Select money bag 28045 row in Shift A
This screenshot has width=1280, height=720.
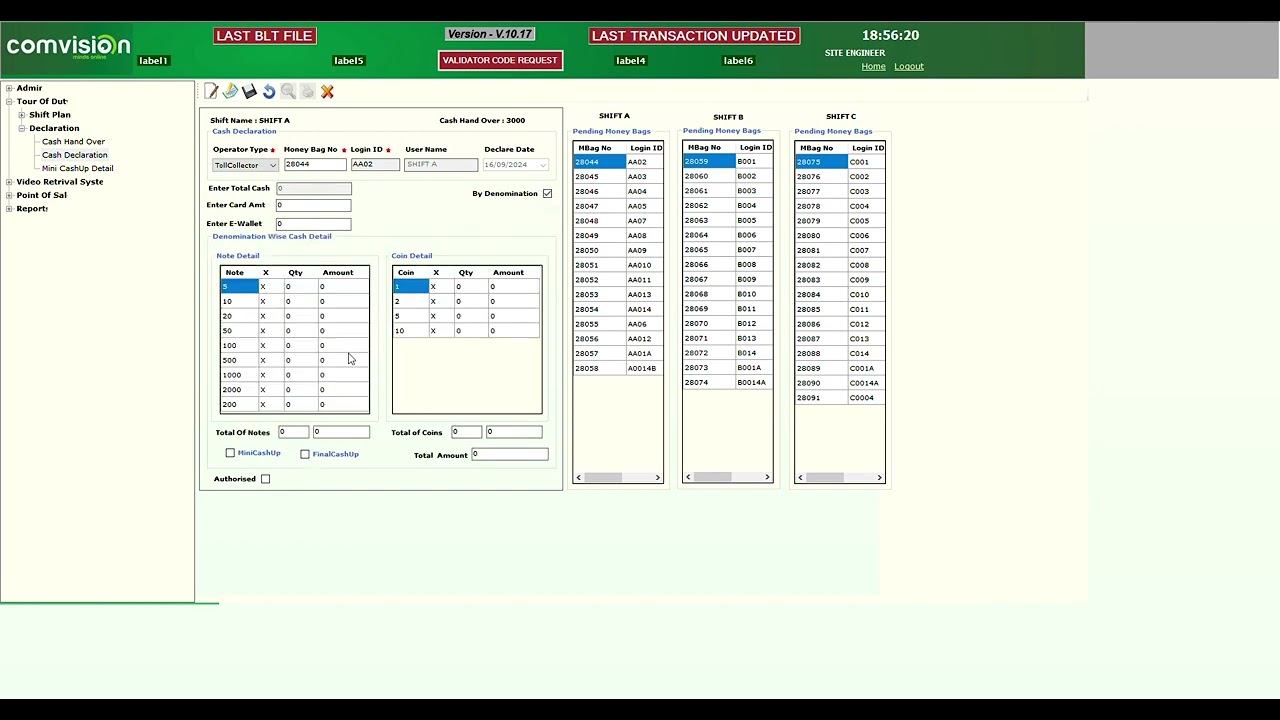(617, 177)
